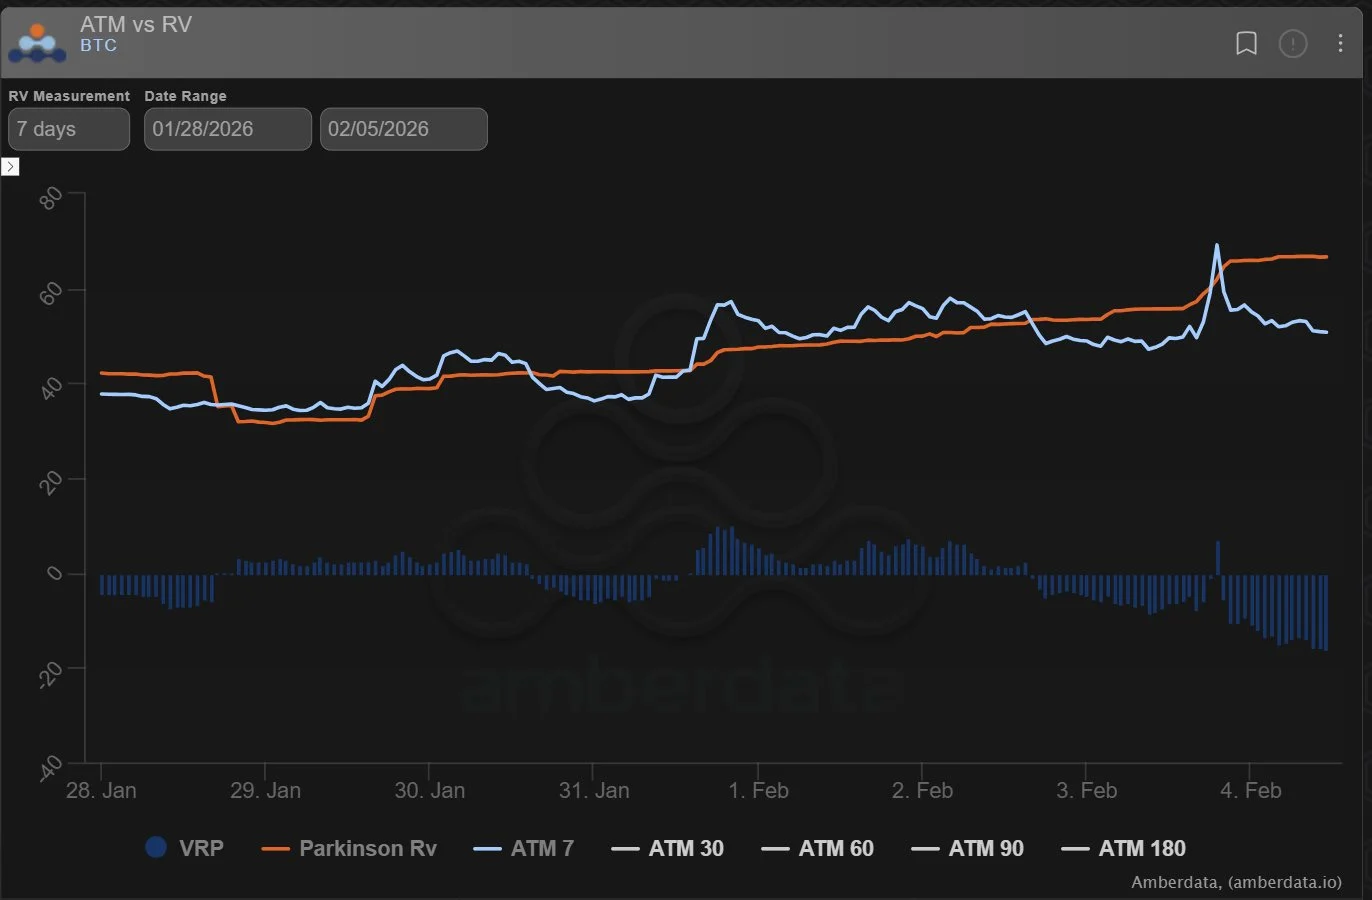This screenshot has height=900, width=1372.
Task: Click the start date field 01/28/2026
Action: 228,129
